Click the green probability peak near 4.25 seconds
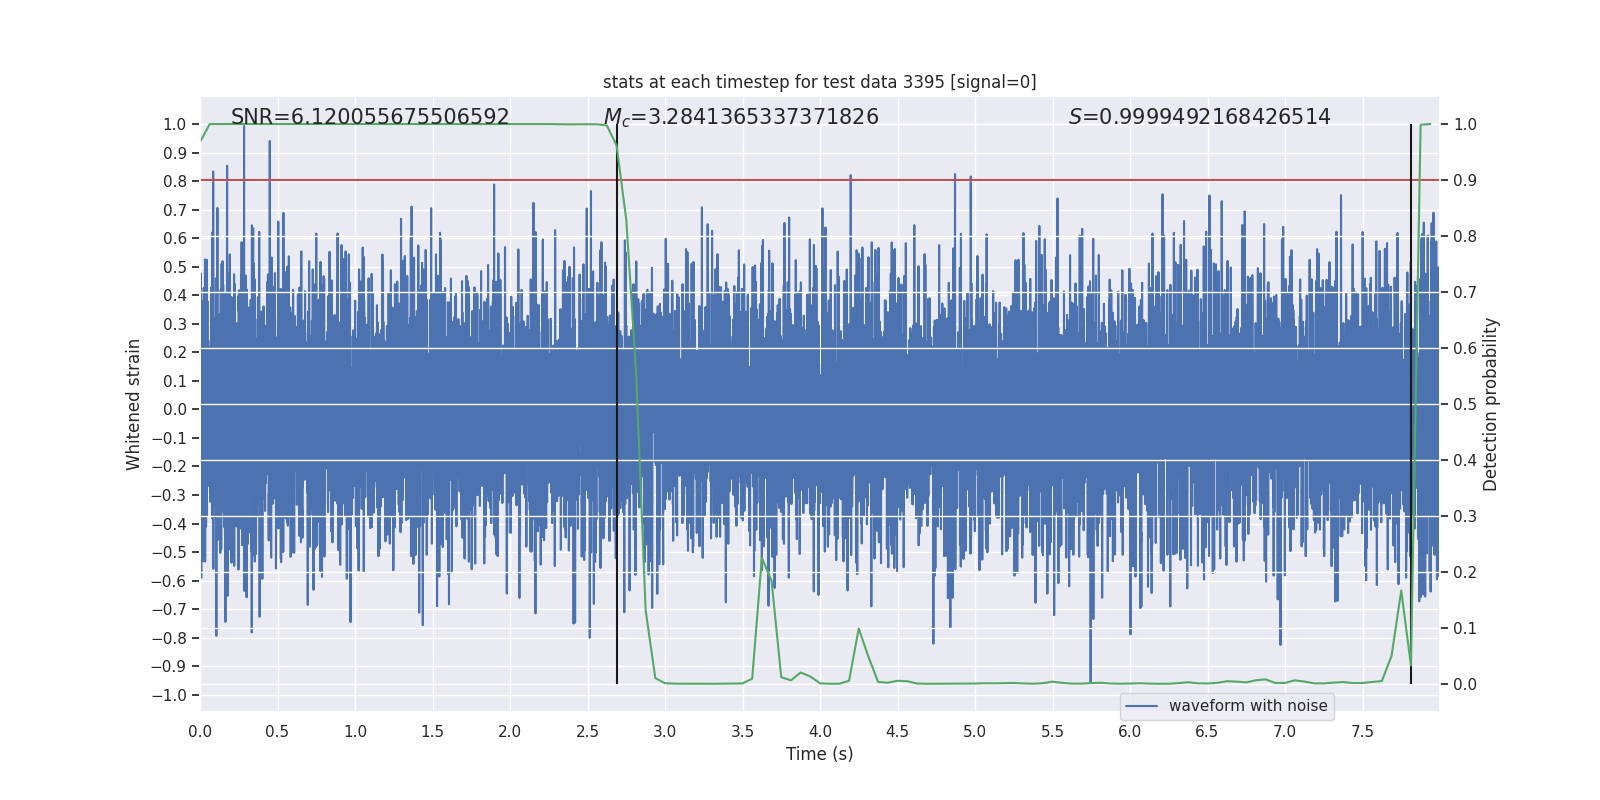The image size is (1600, 800). pos(858,629)
